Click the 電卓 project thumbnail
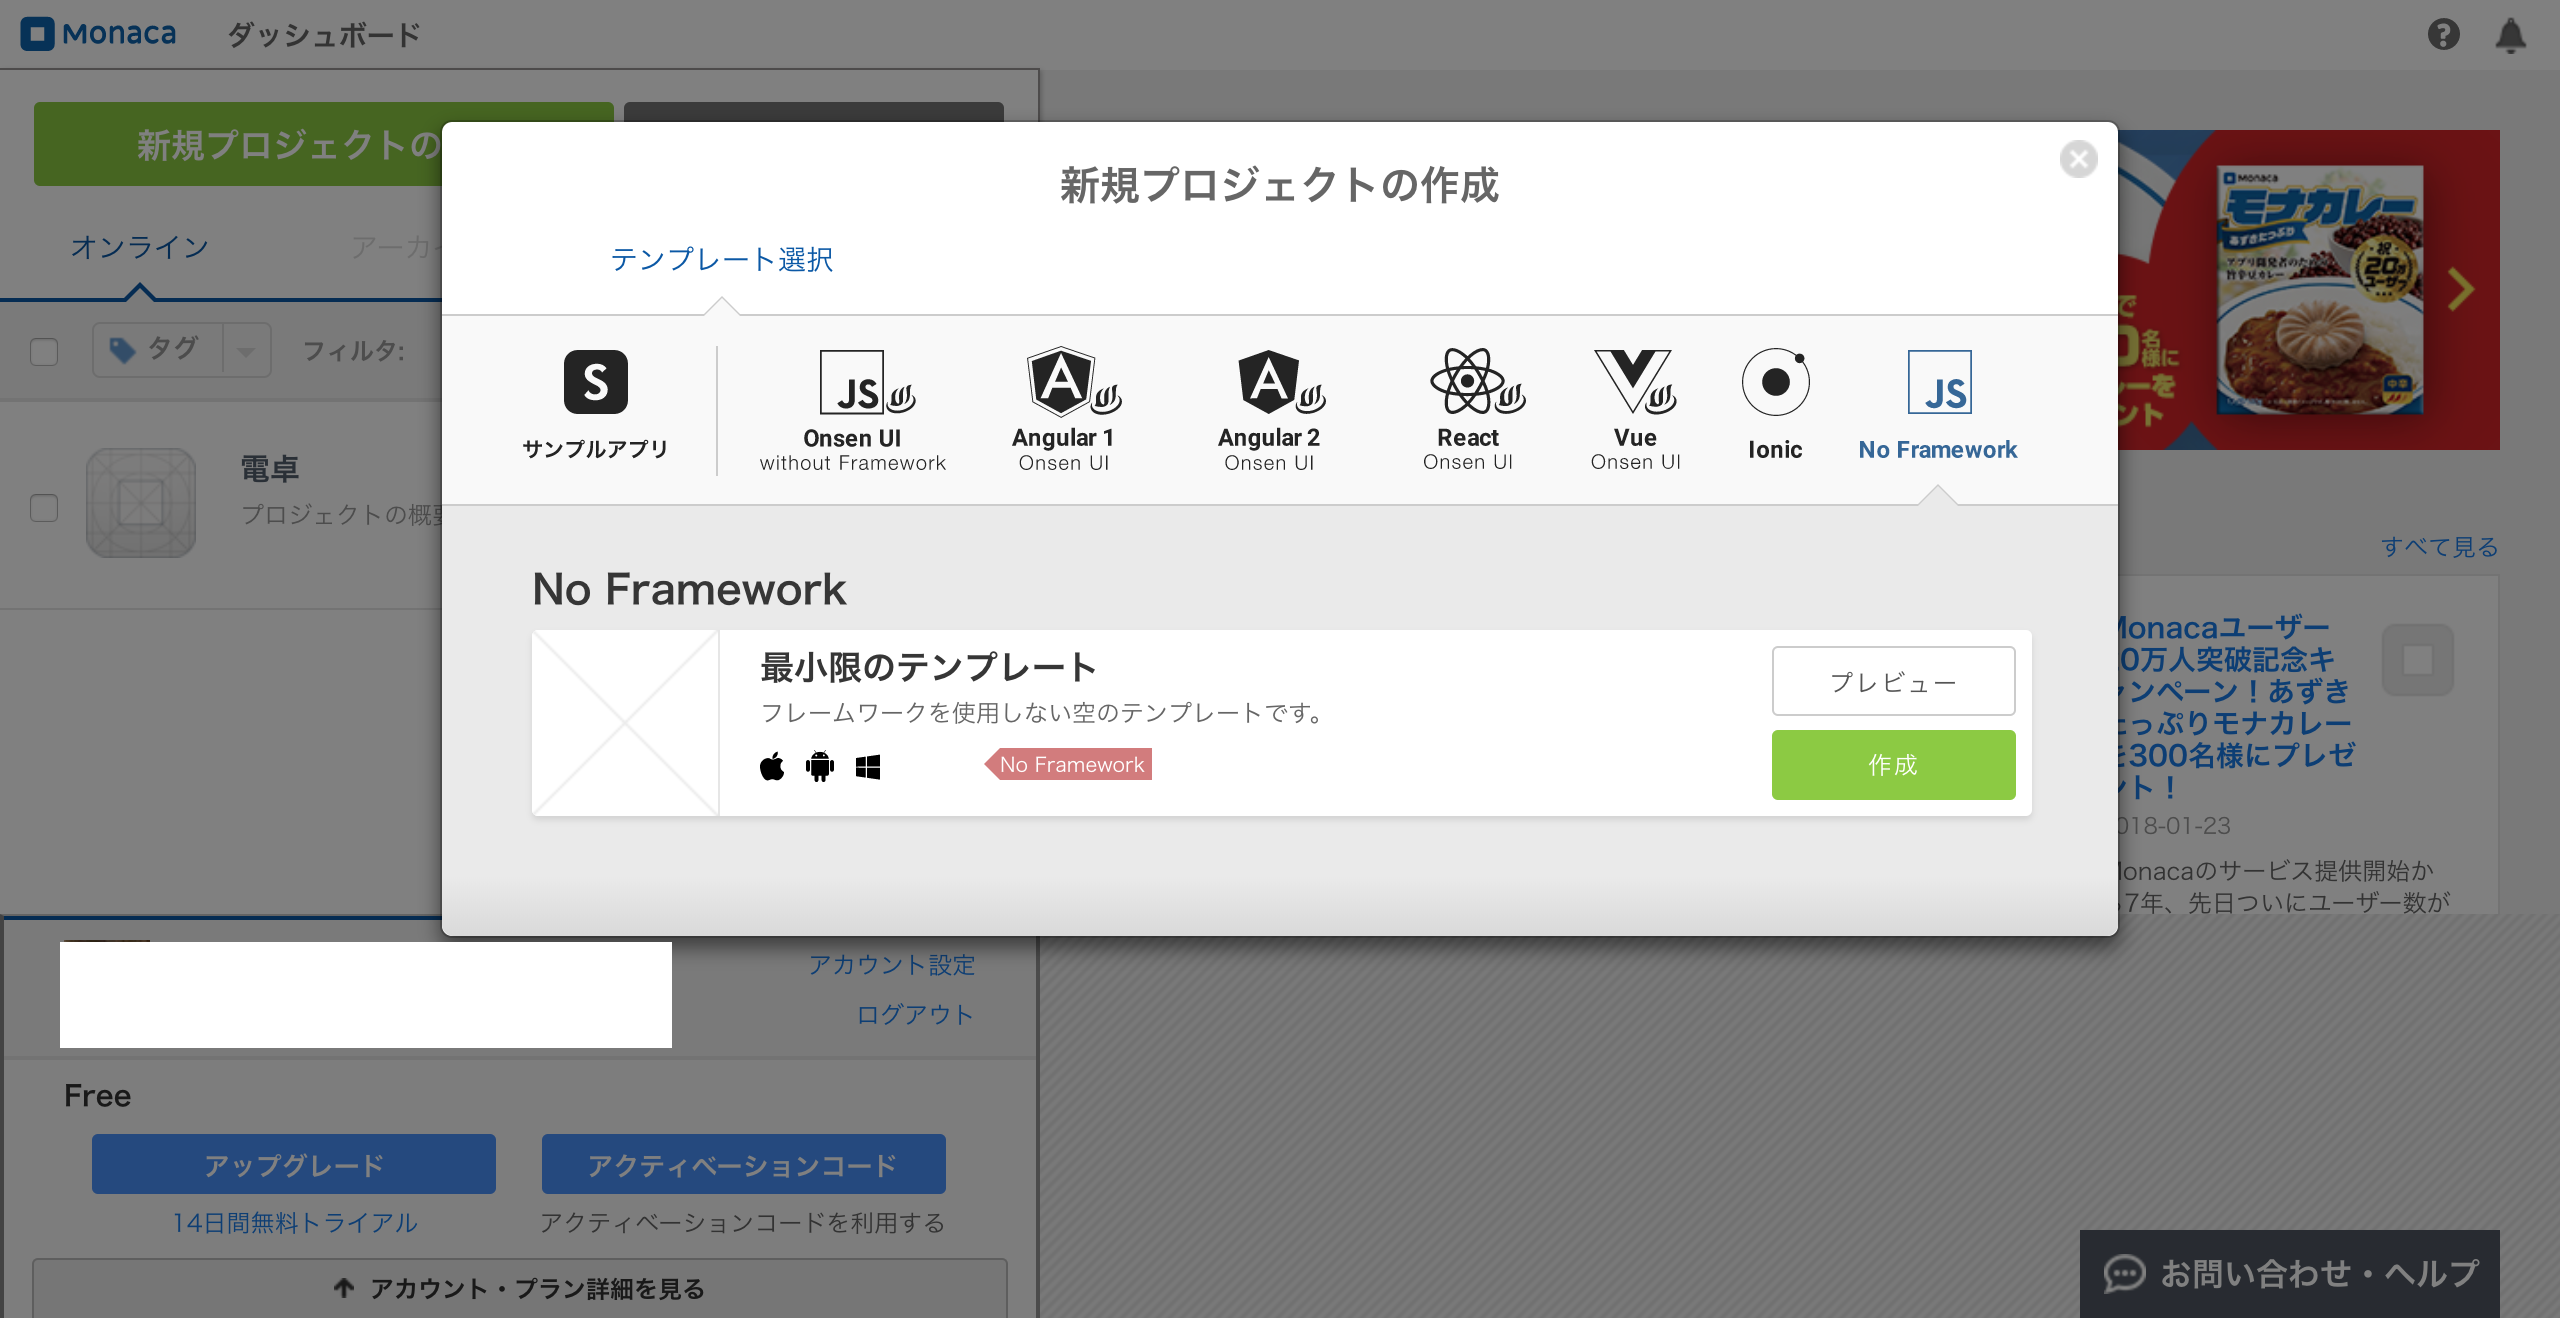This screenshot has width=2560, height=1318. (140, 502)
